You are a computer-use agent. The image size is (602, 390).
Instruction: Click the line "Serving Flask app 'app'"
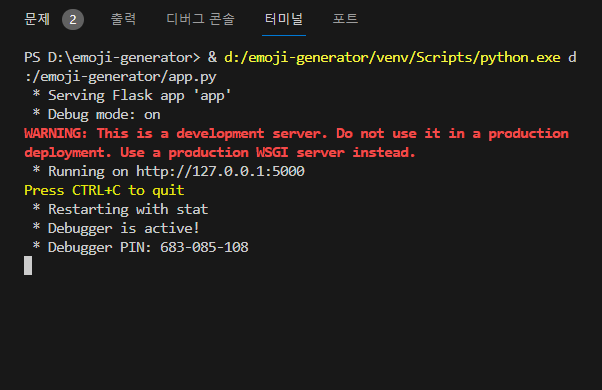[139, 95]
